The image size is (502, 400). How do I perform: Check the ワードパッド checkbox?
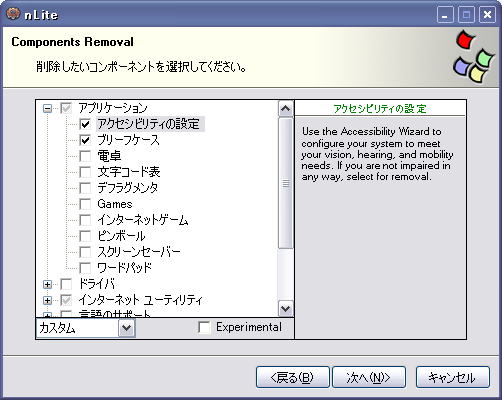pos(85,268)
